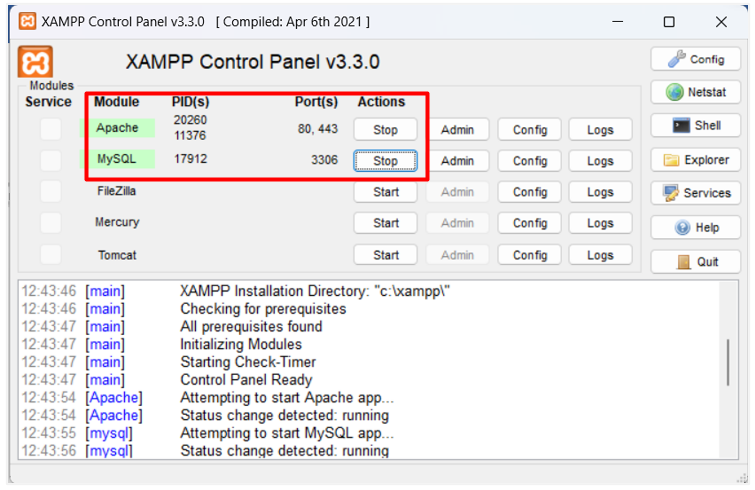Open Config via the wrench icon
The image size is (755, 490).
pyautogui.click(x=697, y=59)
